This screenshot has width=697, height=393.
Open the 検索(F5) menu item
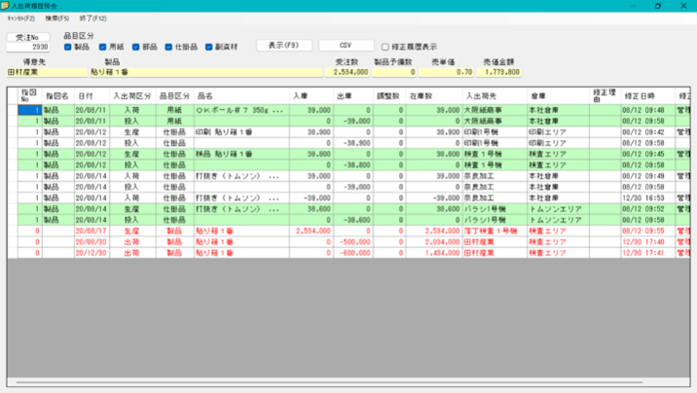(57, 18)
